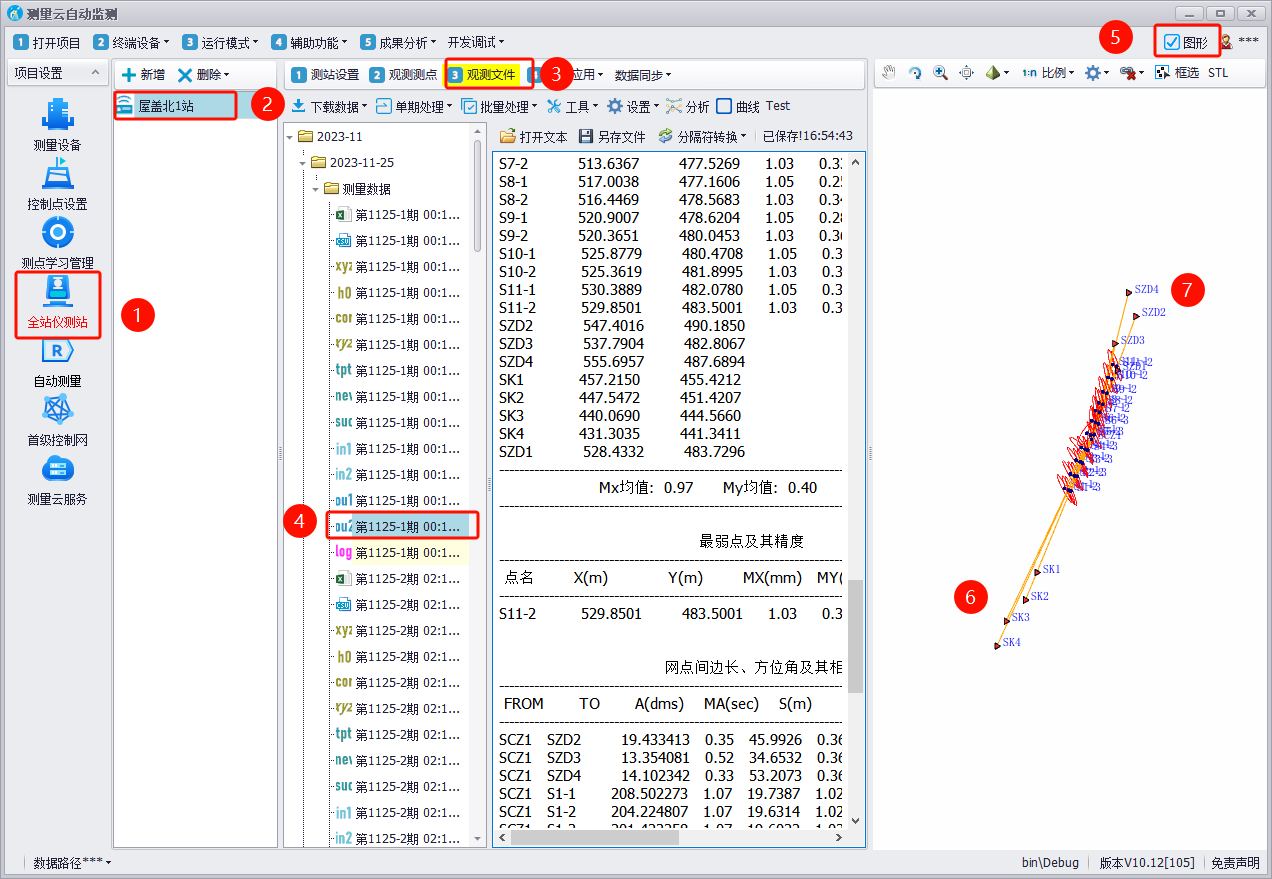Click the rotate view icon in graphics toolbar
1272x879 pixels.
coord(914,73)
